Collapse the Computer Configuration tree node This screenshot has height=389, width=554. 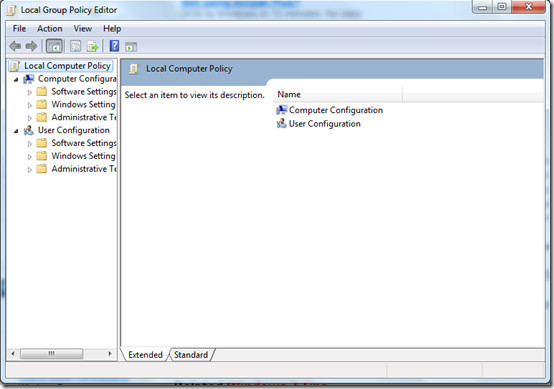[16, 79]
